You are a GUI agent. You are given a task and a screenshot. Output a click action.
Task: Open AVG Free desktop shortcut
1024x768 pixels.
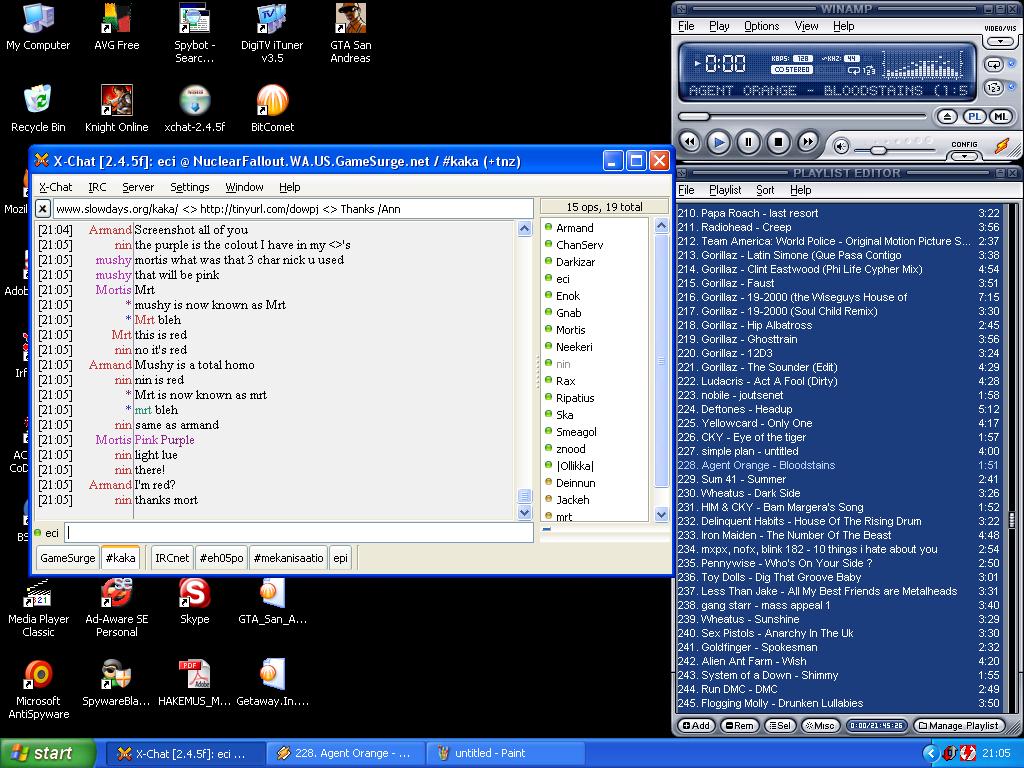click(116, 27)
